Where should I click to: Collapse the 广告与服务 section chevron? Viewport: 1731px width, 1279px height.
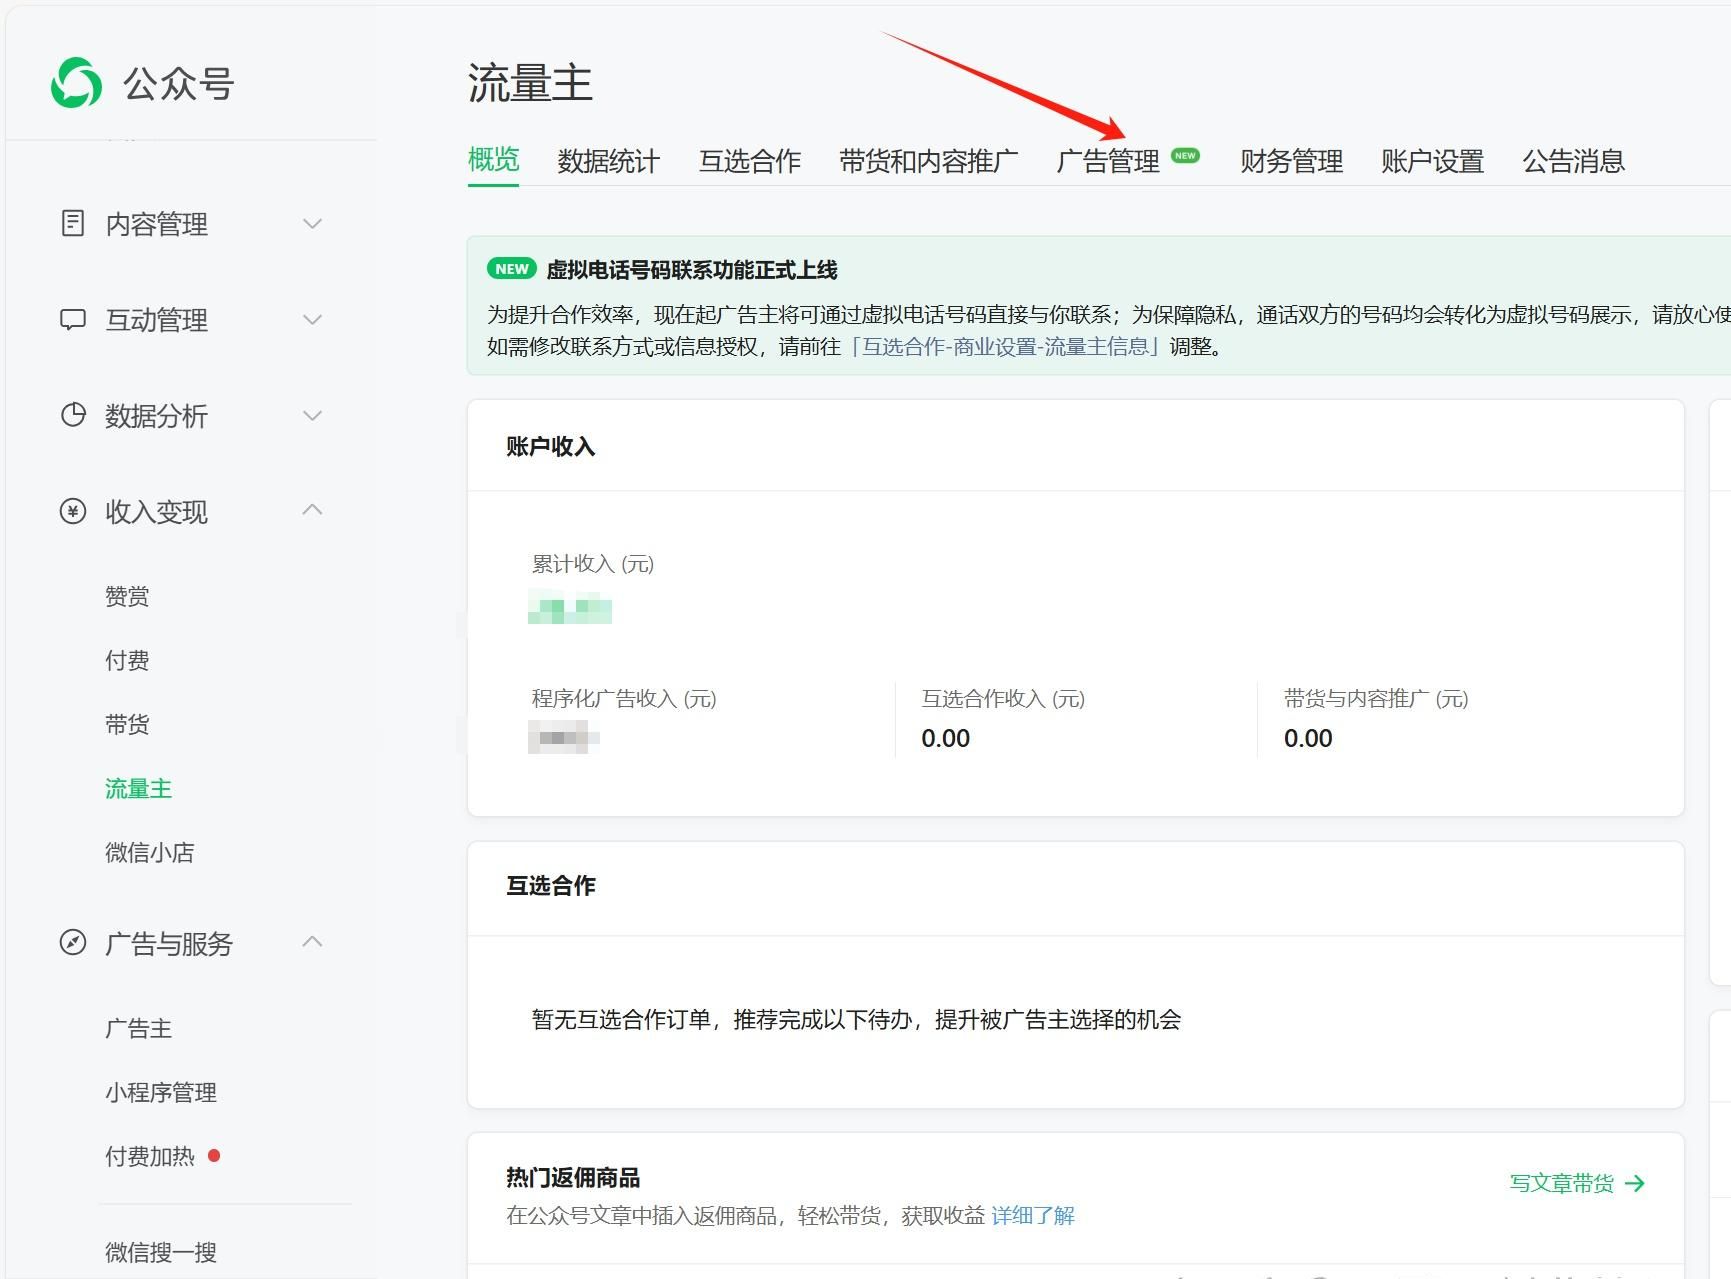(x=312, y=941)
